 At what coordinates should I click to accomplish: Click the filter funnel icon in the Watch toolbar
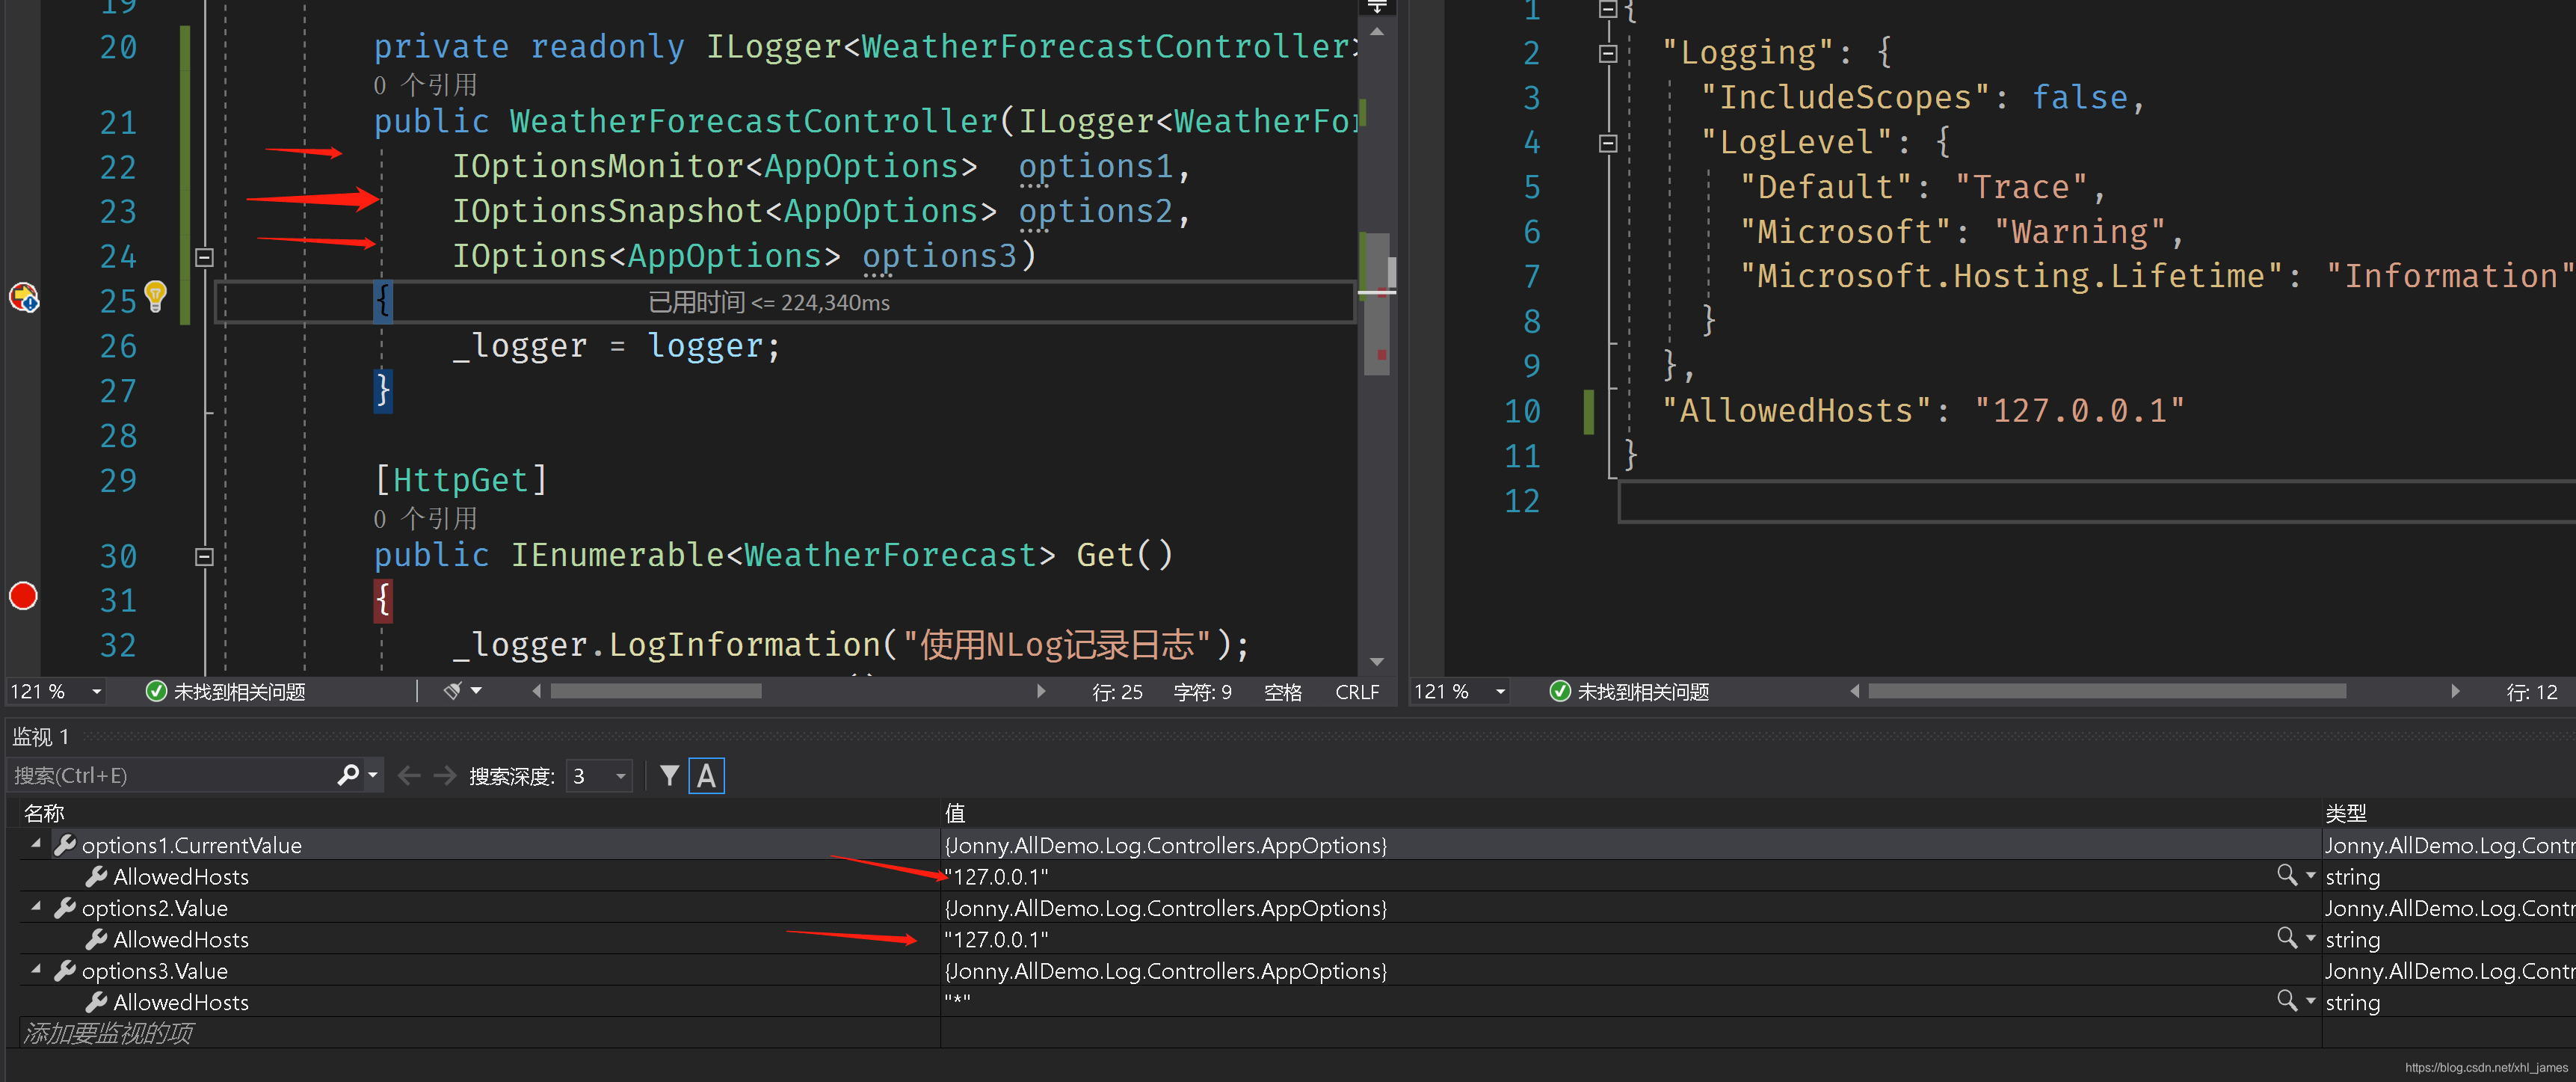[670, 776]
